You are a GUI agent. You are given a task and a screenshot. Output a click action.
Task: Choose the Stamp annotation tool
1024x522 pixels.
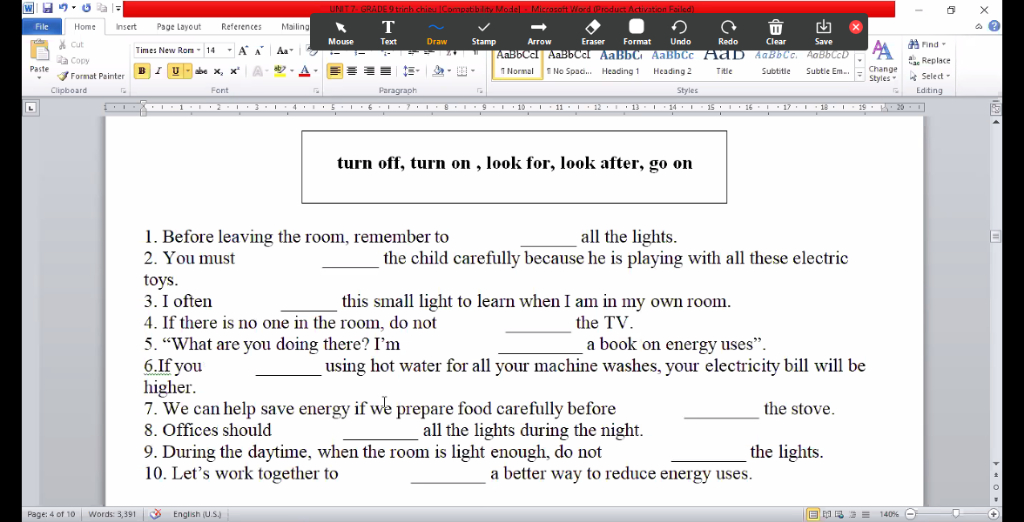coord(484,32)
